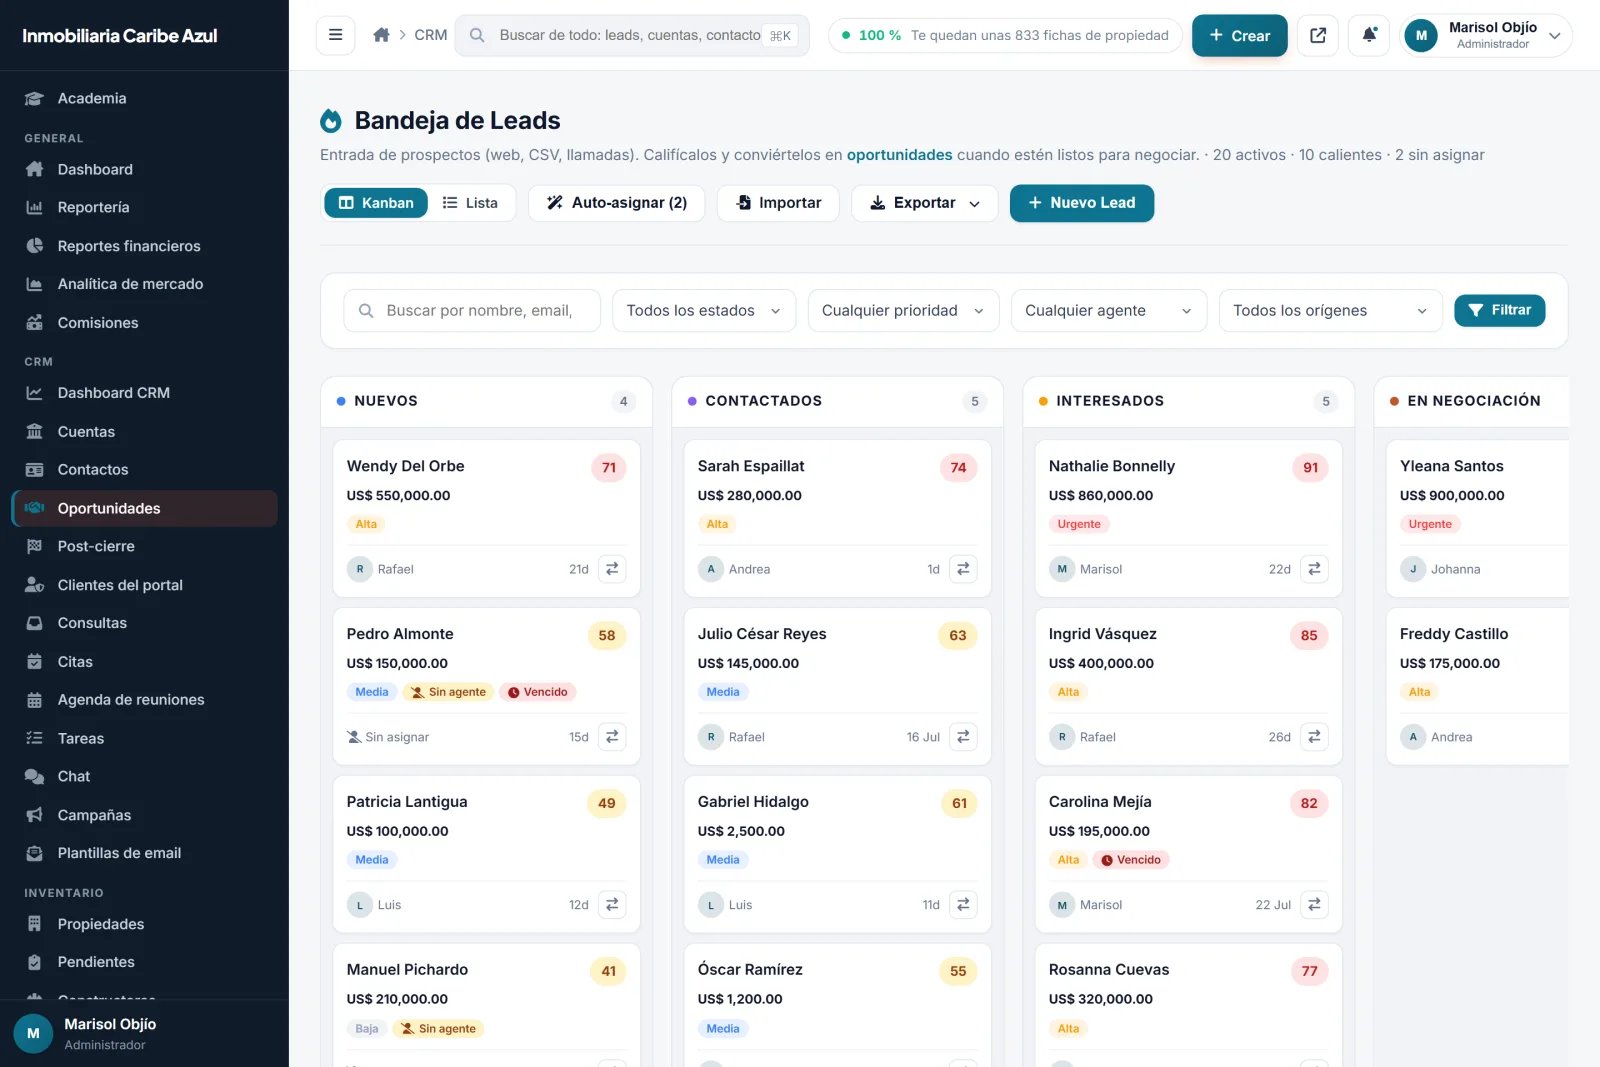
Task: Open Reportes financieros in sidebar
Action: tap(144, 246)
